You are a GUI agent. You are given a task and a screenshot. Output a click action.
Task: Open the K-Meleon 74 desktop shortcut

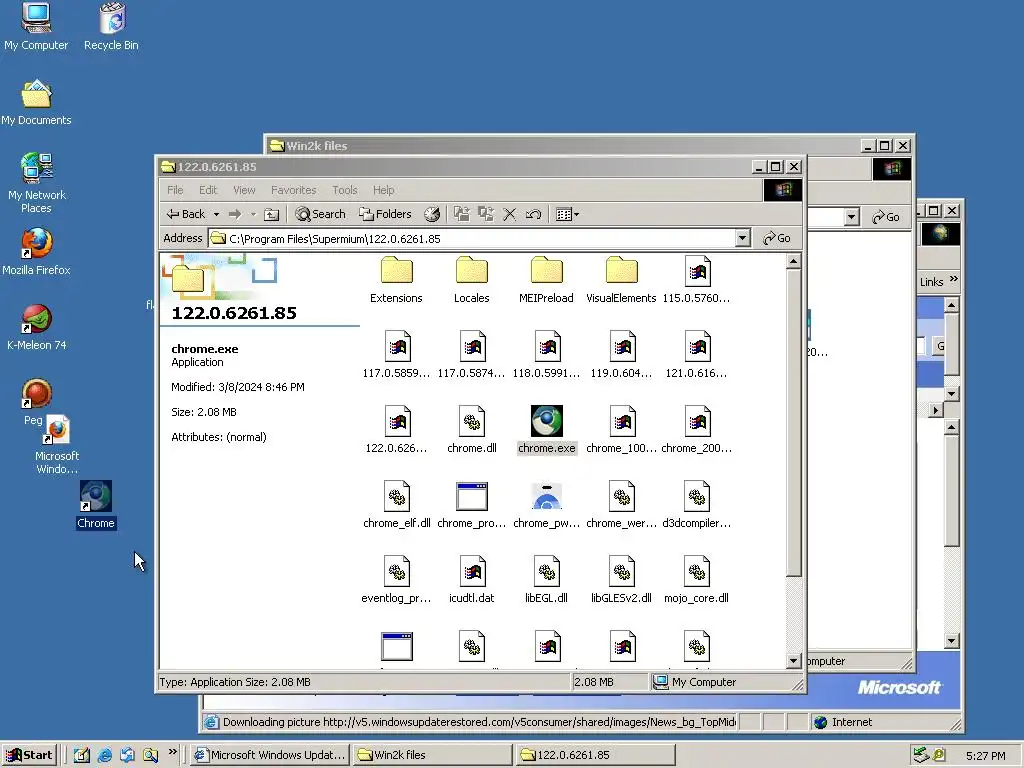pyautogui.click(x=37, y=327)
